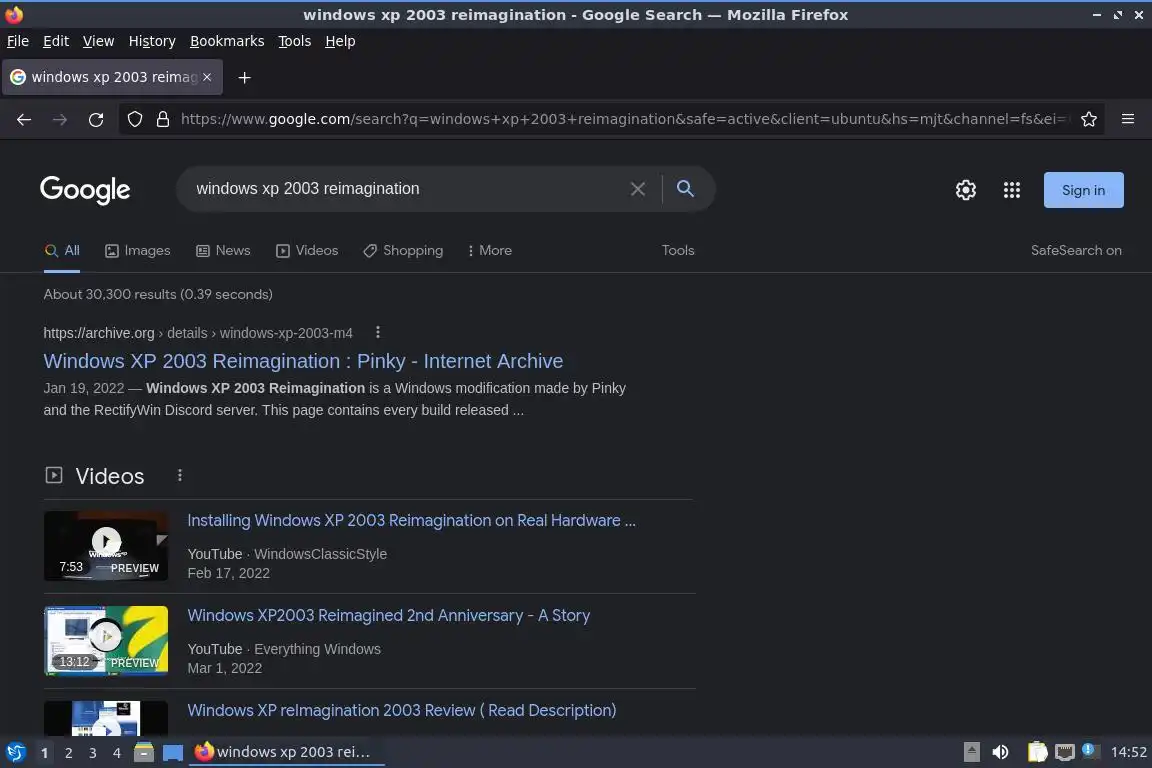Viewport: 1152px width, 768px height.
Task: Open the taskbar start menu icon
Action: point(15,752)
